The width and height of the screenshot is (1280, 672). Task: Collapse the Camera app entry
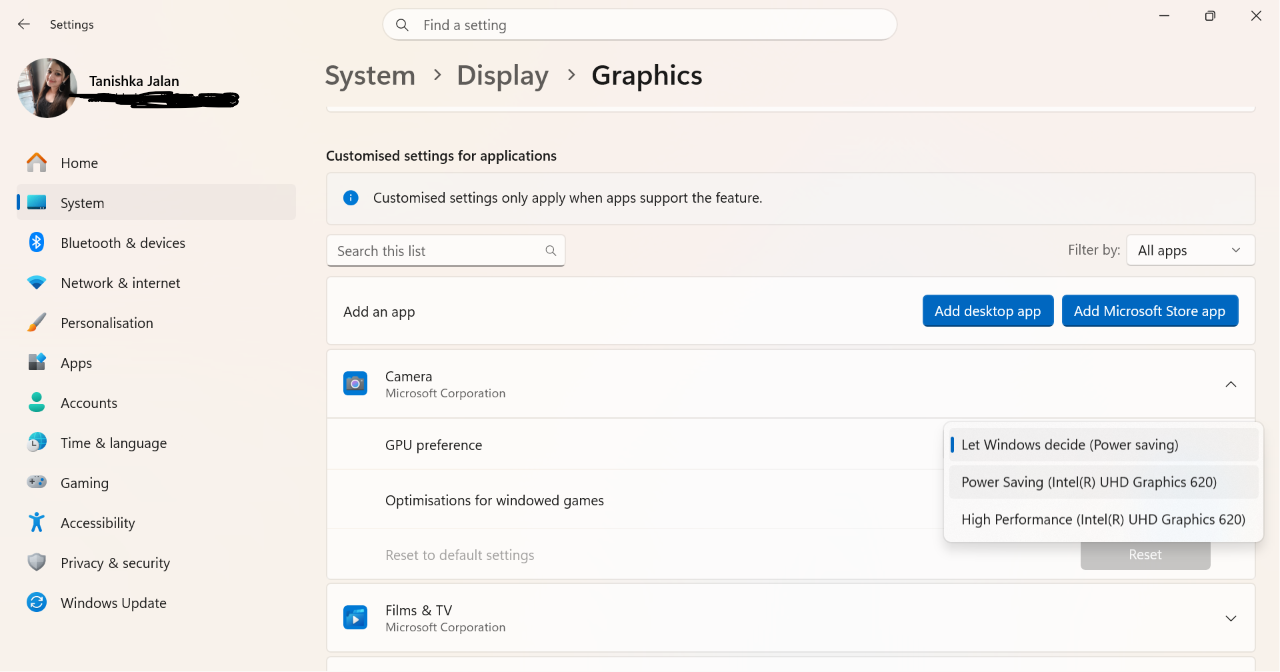(x=1231, y=384)
